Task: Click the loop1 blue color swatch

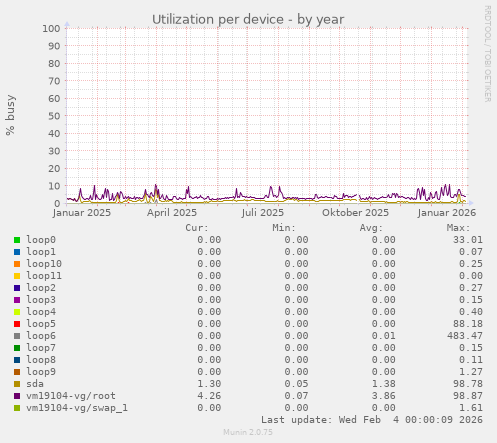Action: tap(17, 252)
